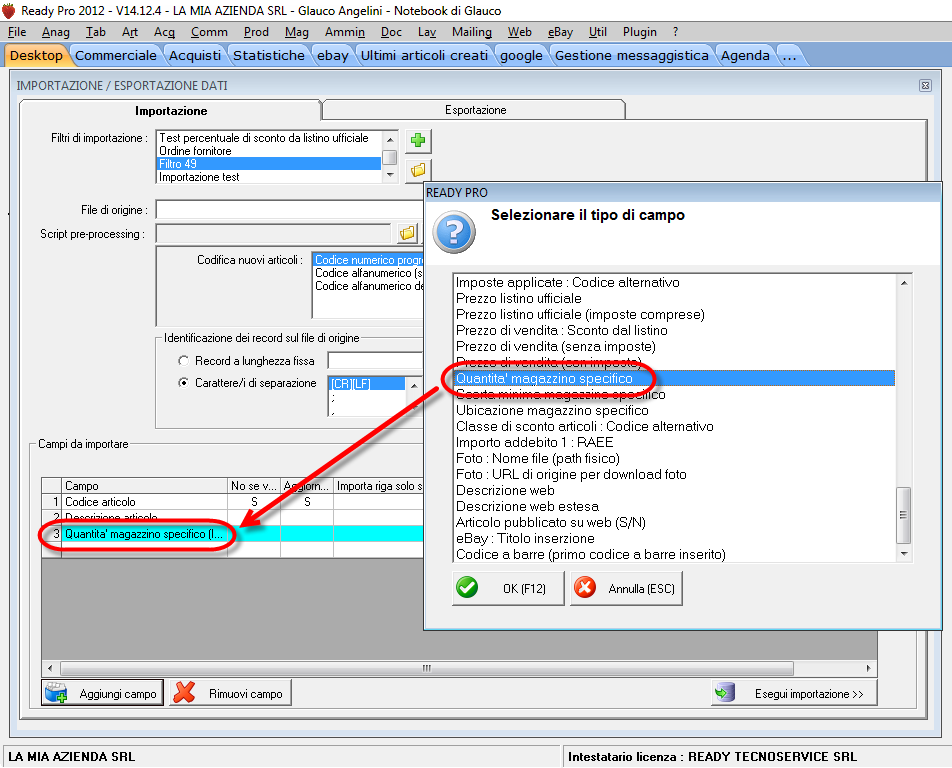Select Articolo pubblicato su web (S/N)
Image resolution: width=952 pixels, height=768 pixels.
point(674,522)
